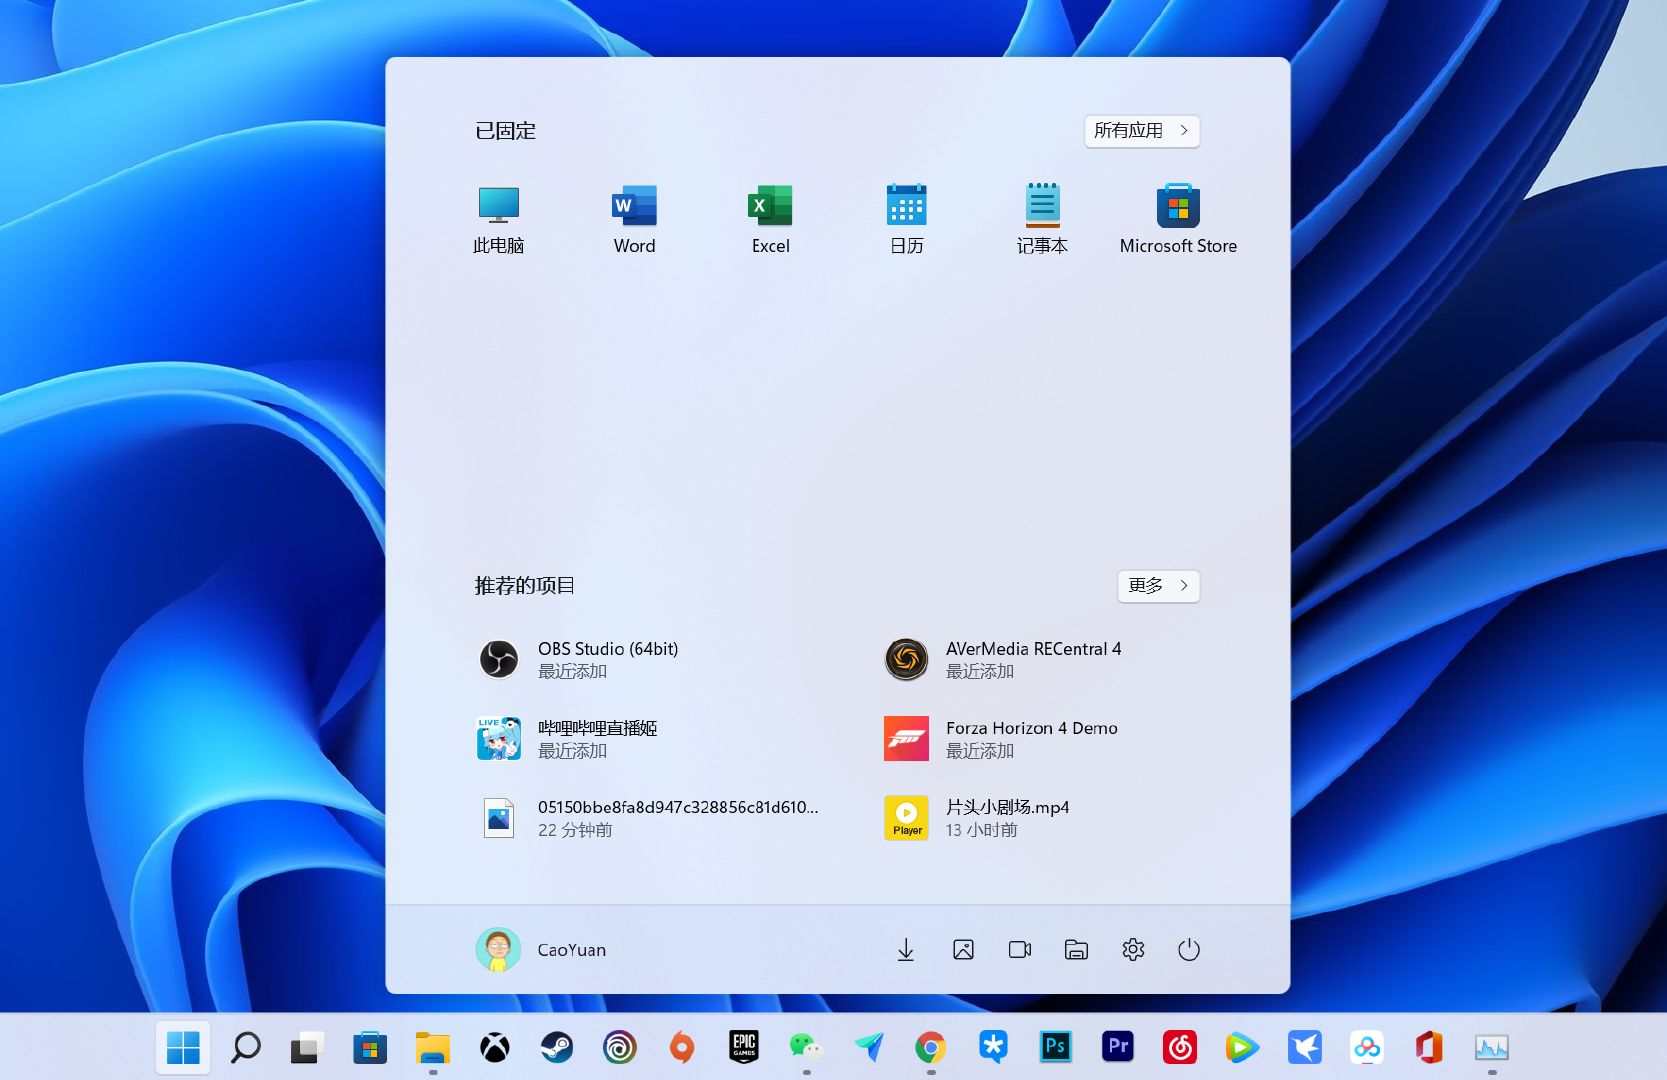The height and width of the screenshot is (1080, 1667).
Task: Launch Premiere Pro from the taskbar
Action: [1117, 1047]
